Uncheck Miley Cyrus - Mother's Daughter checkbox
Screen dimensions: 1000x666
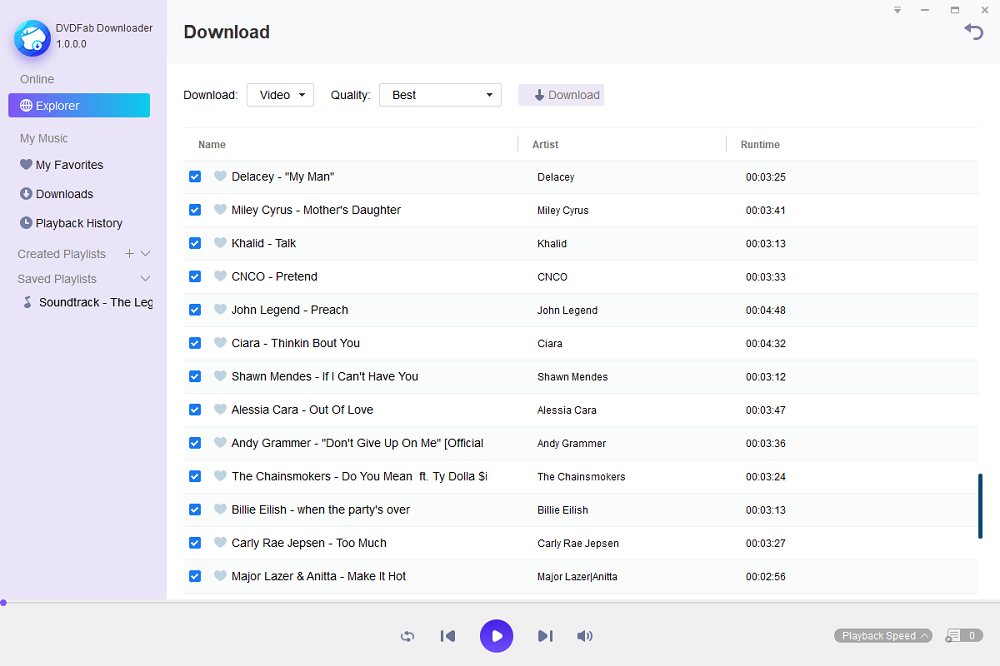coord(195,210)
